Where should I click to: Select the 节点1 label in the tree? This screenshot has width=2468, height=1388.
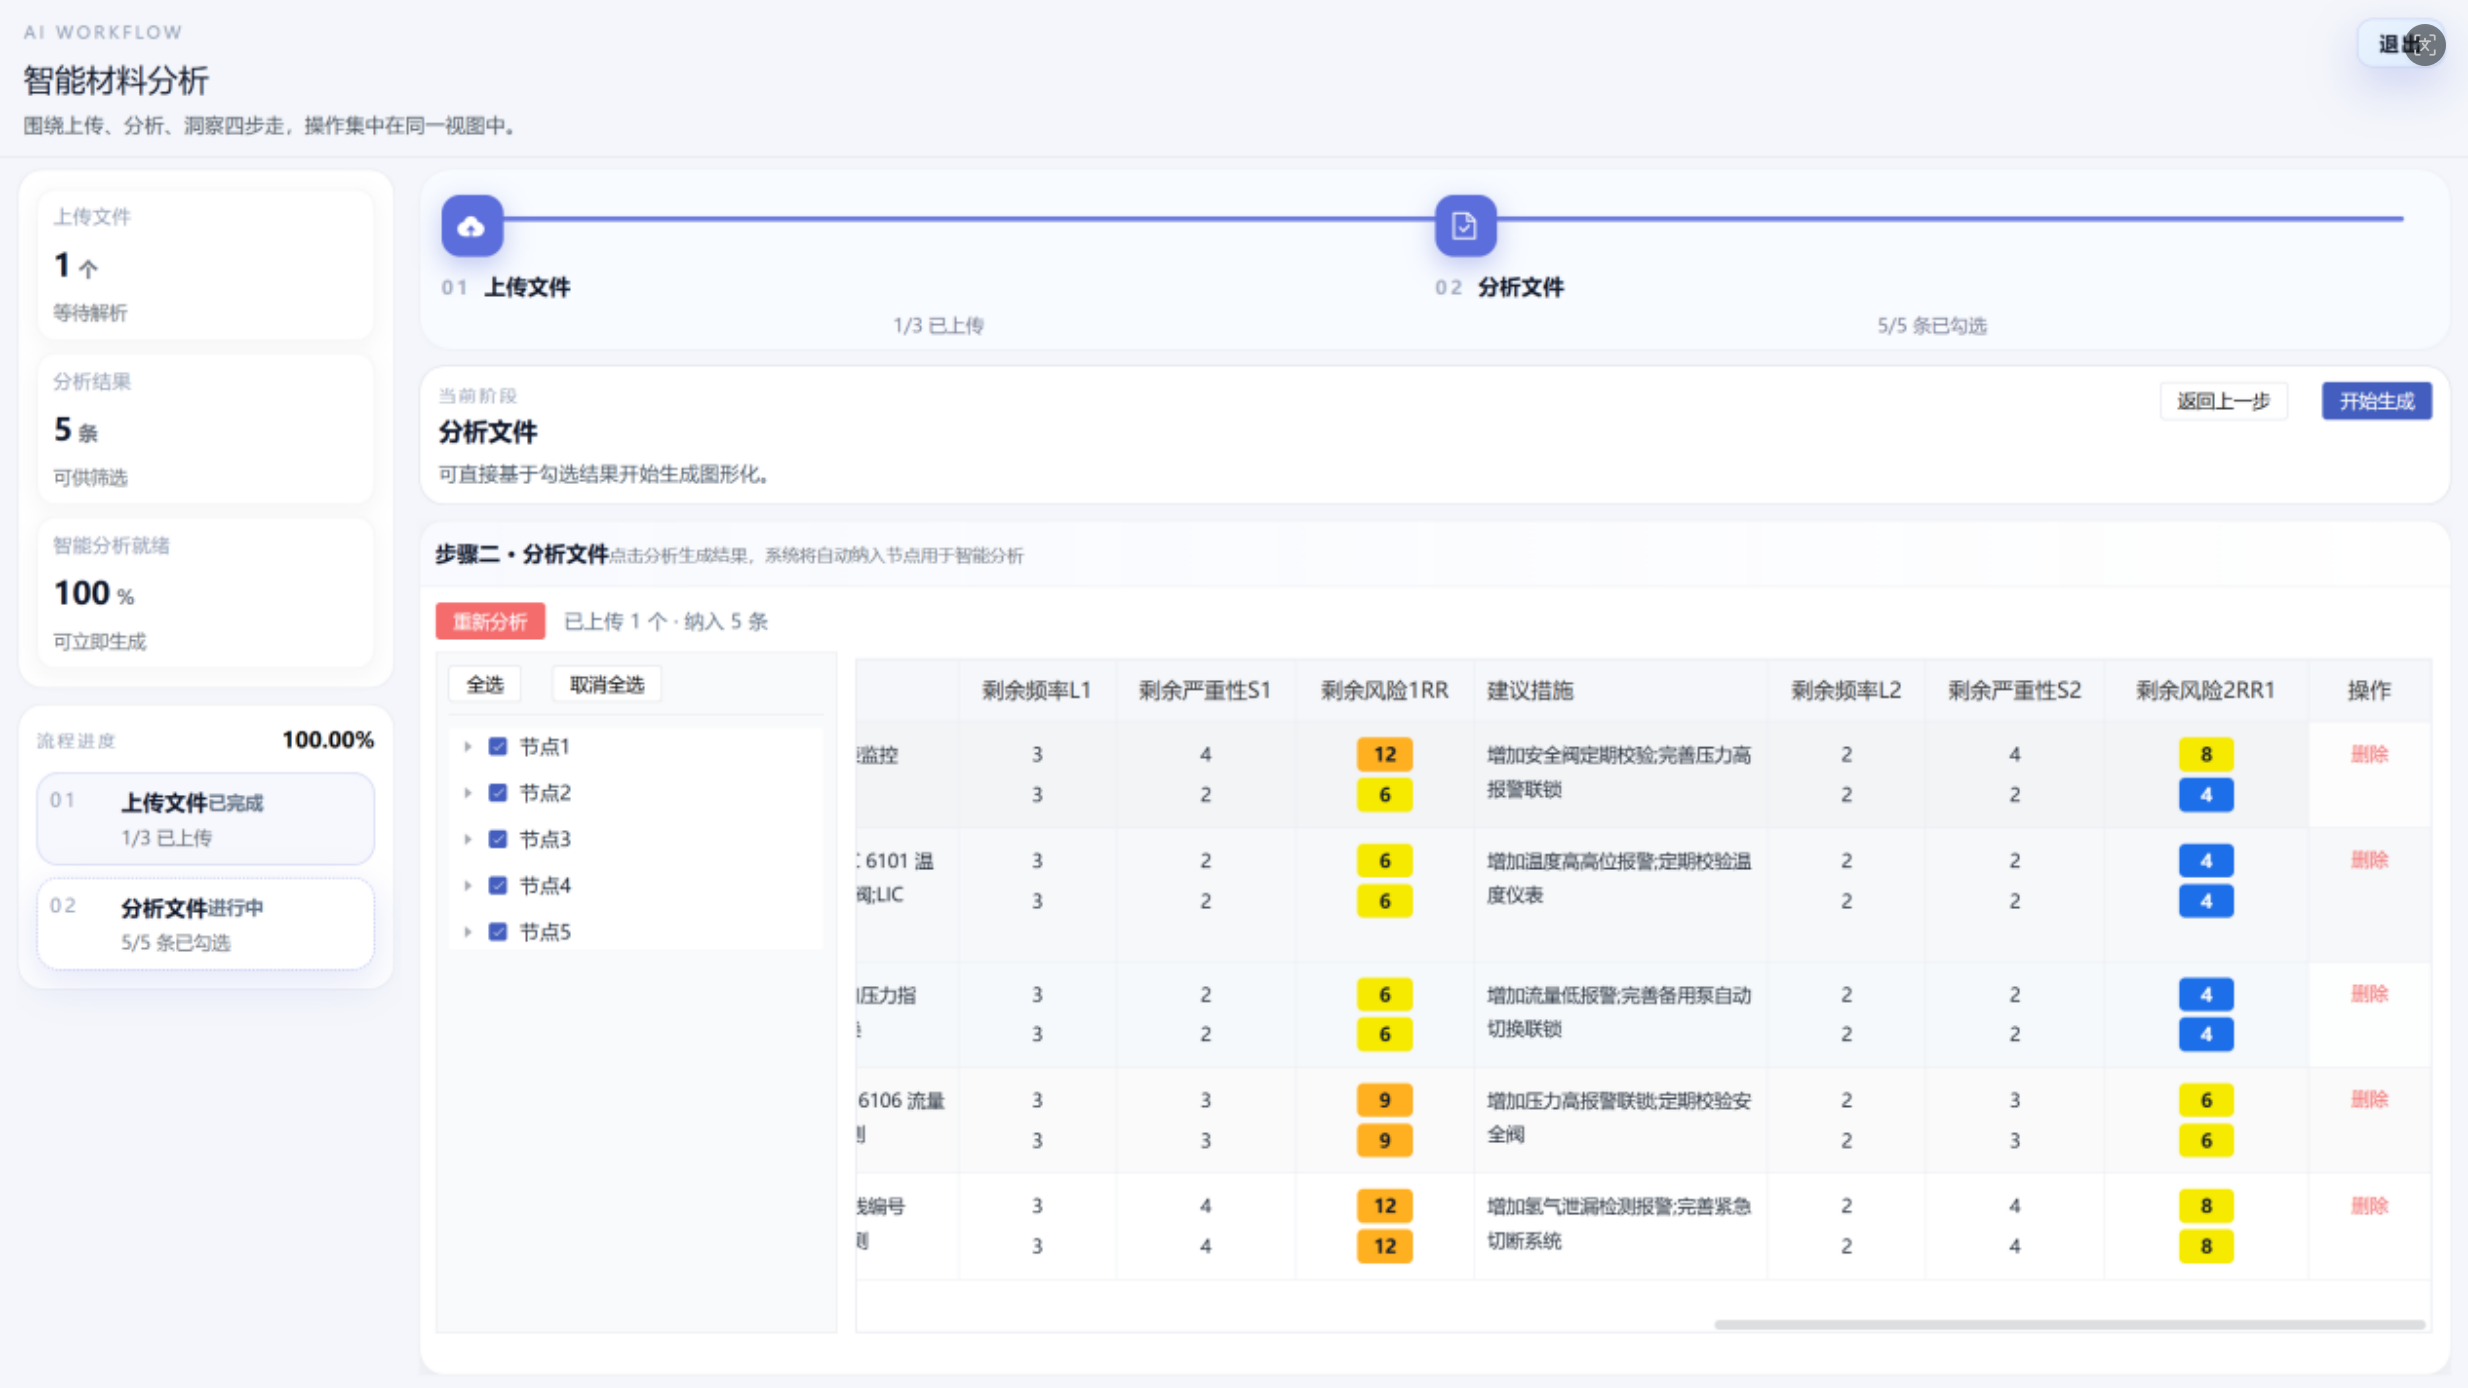pyautogui.click(x=545, y=746)
